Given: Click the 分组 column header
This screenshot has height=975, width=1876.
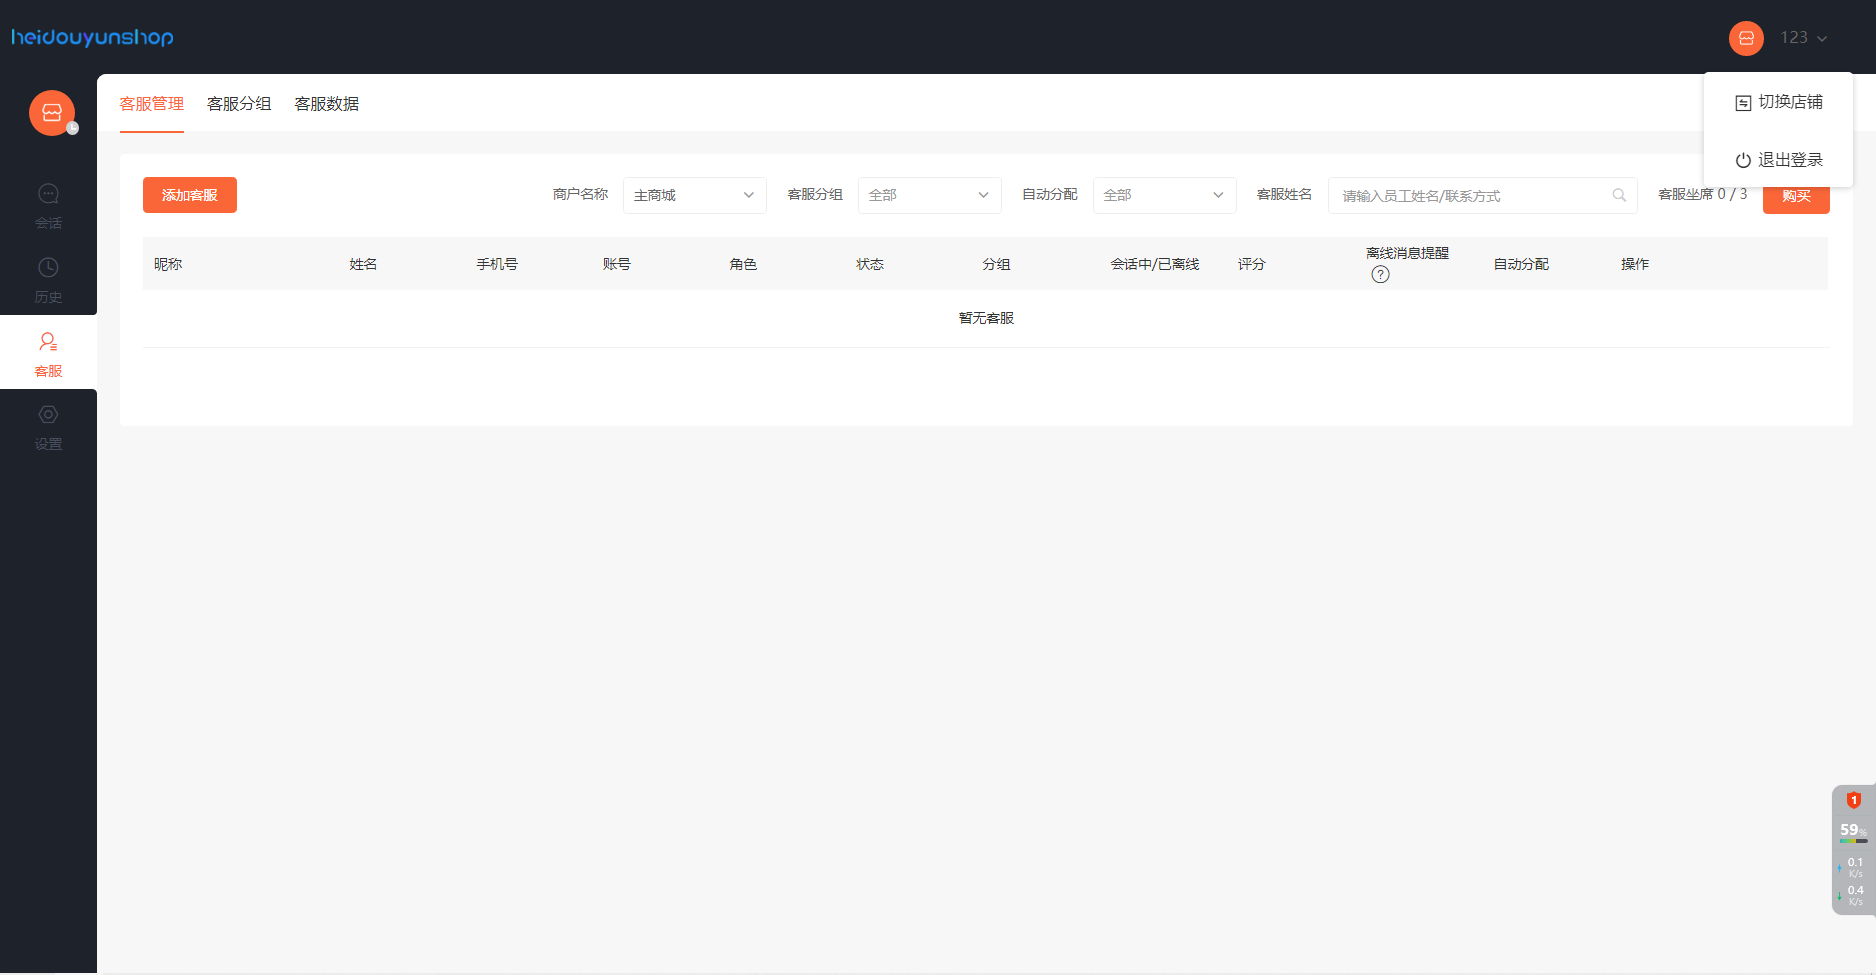Looking at the screenshot, I should (996, 264).
